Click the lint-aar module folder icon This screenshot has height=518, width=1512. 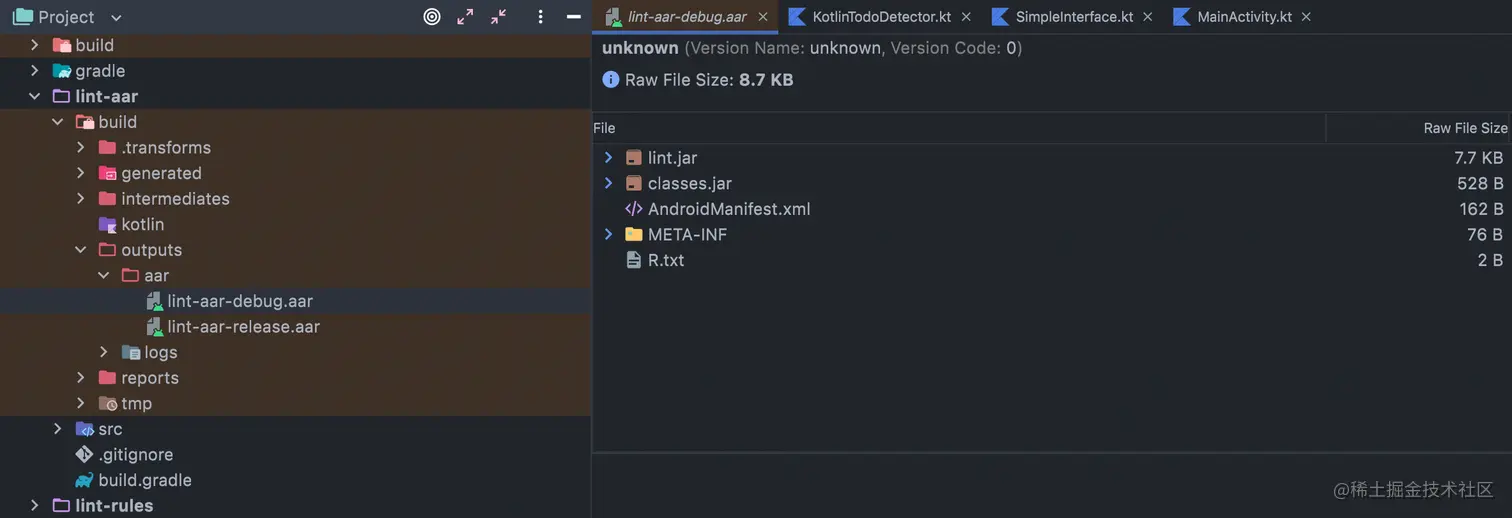point(61,97)
